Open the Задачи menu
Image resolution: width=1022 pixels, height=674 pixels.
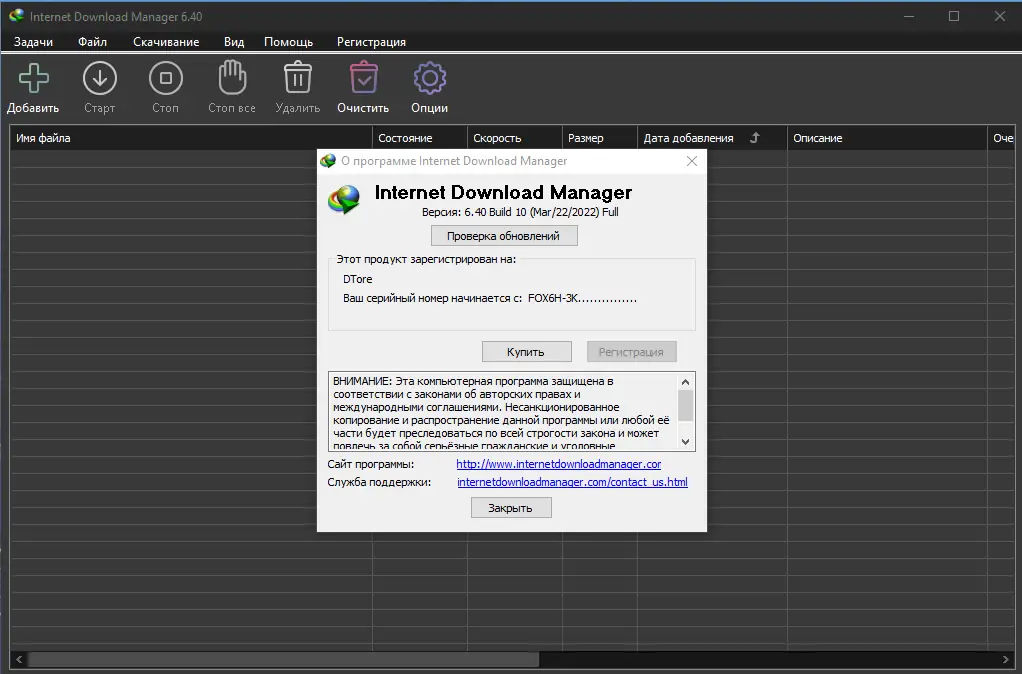pyautogui.click(x=33, y=42)
